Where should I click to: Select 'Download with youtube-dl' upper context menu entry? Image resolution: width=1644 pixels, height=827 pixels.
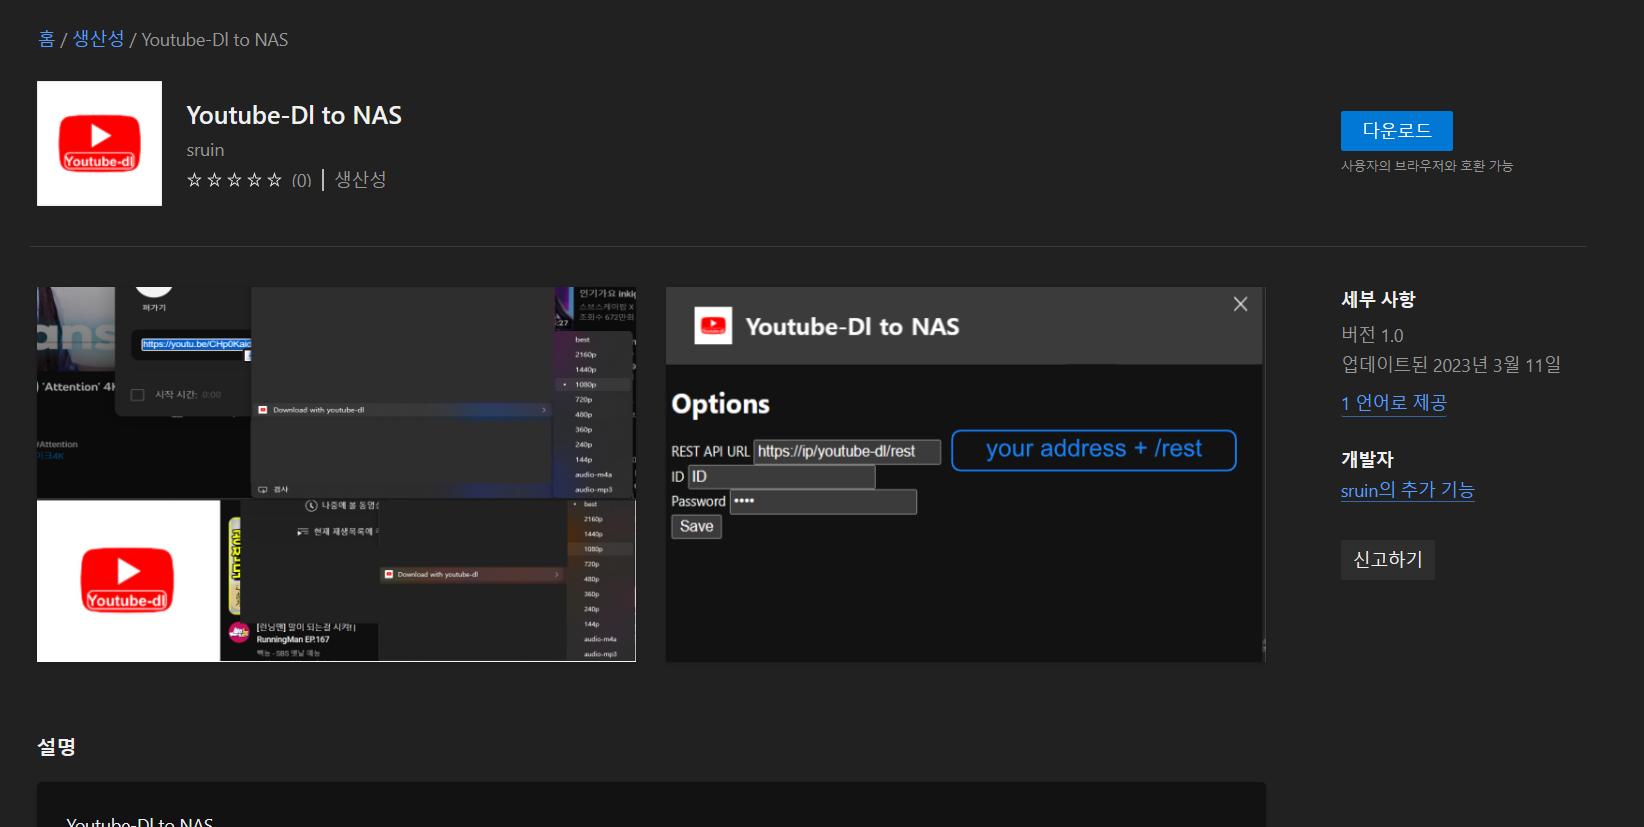[x=400, y=410]
